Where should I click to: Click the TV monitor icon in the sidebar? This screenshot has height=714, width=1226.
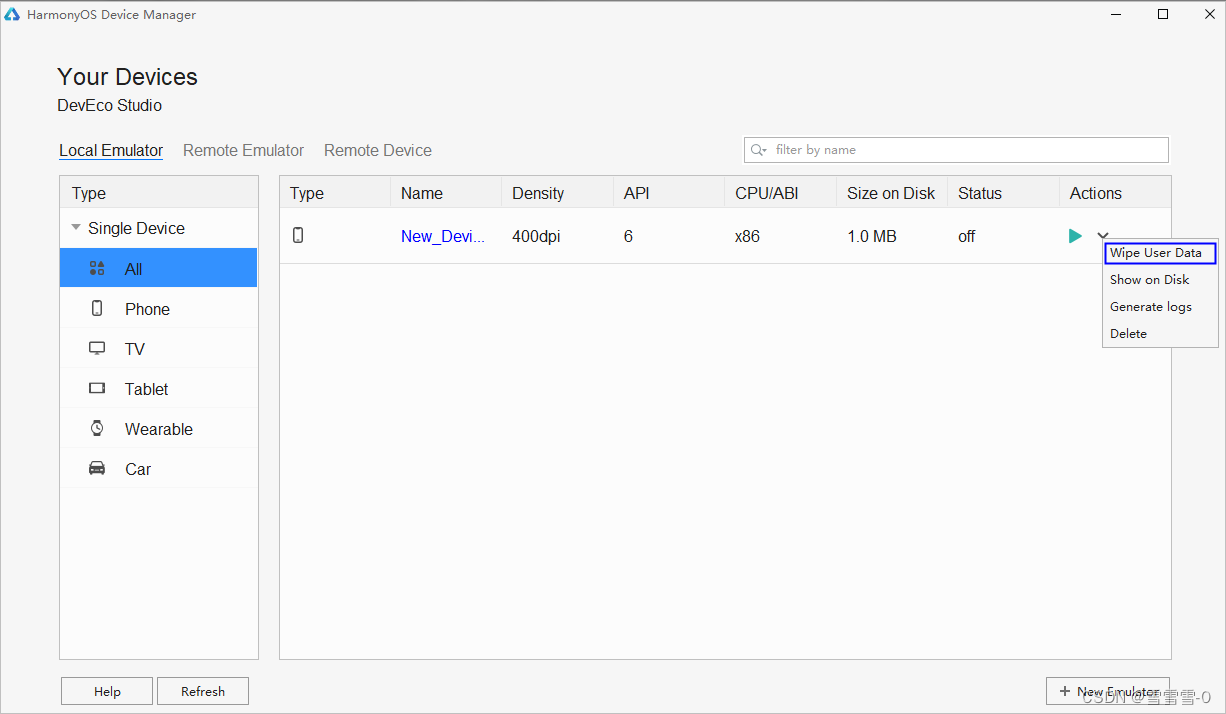coord(97,348)
